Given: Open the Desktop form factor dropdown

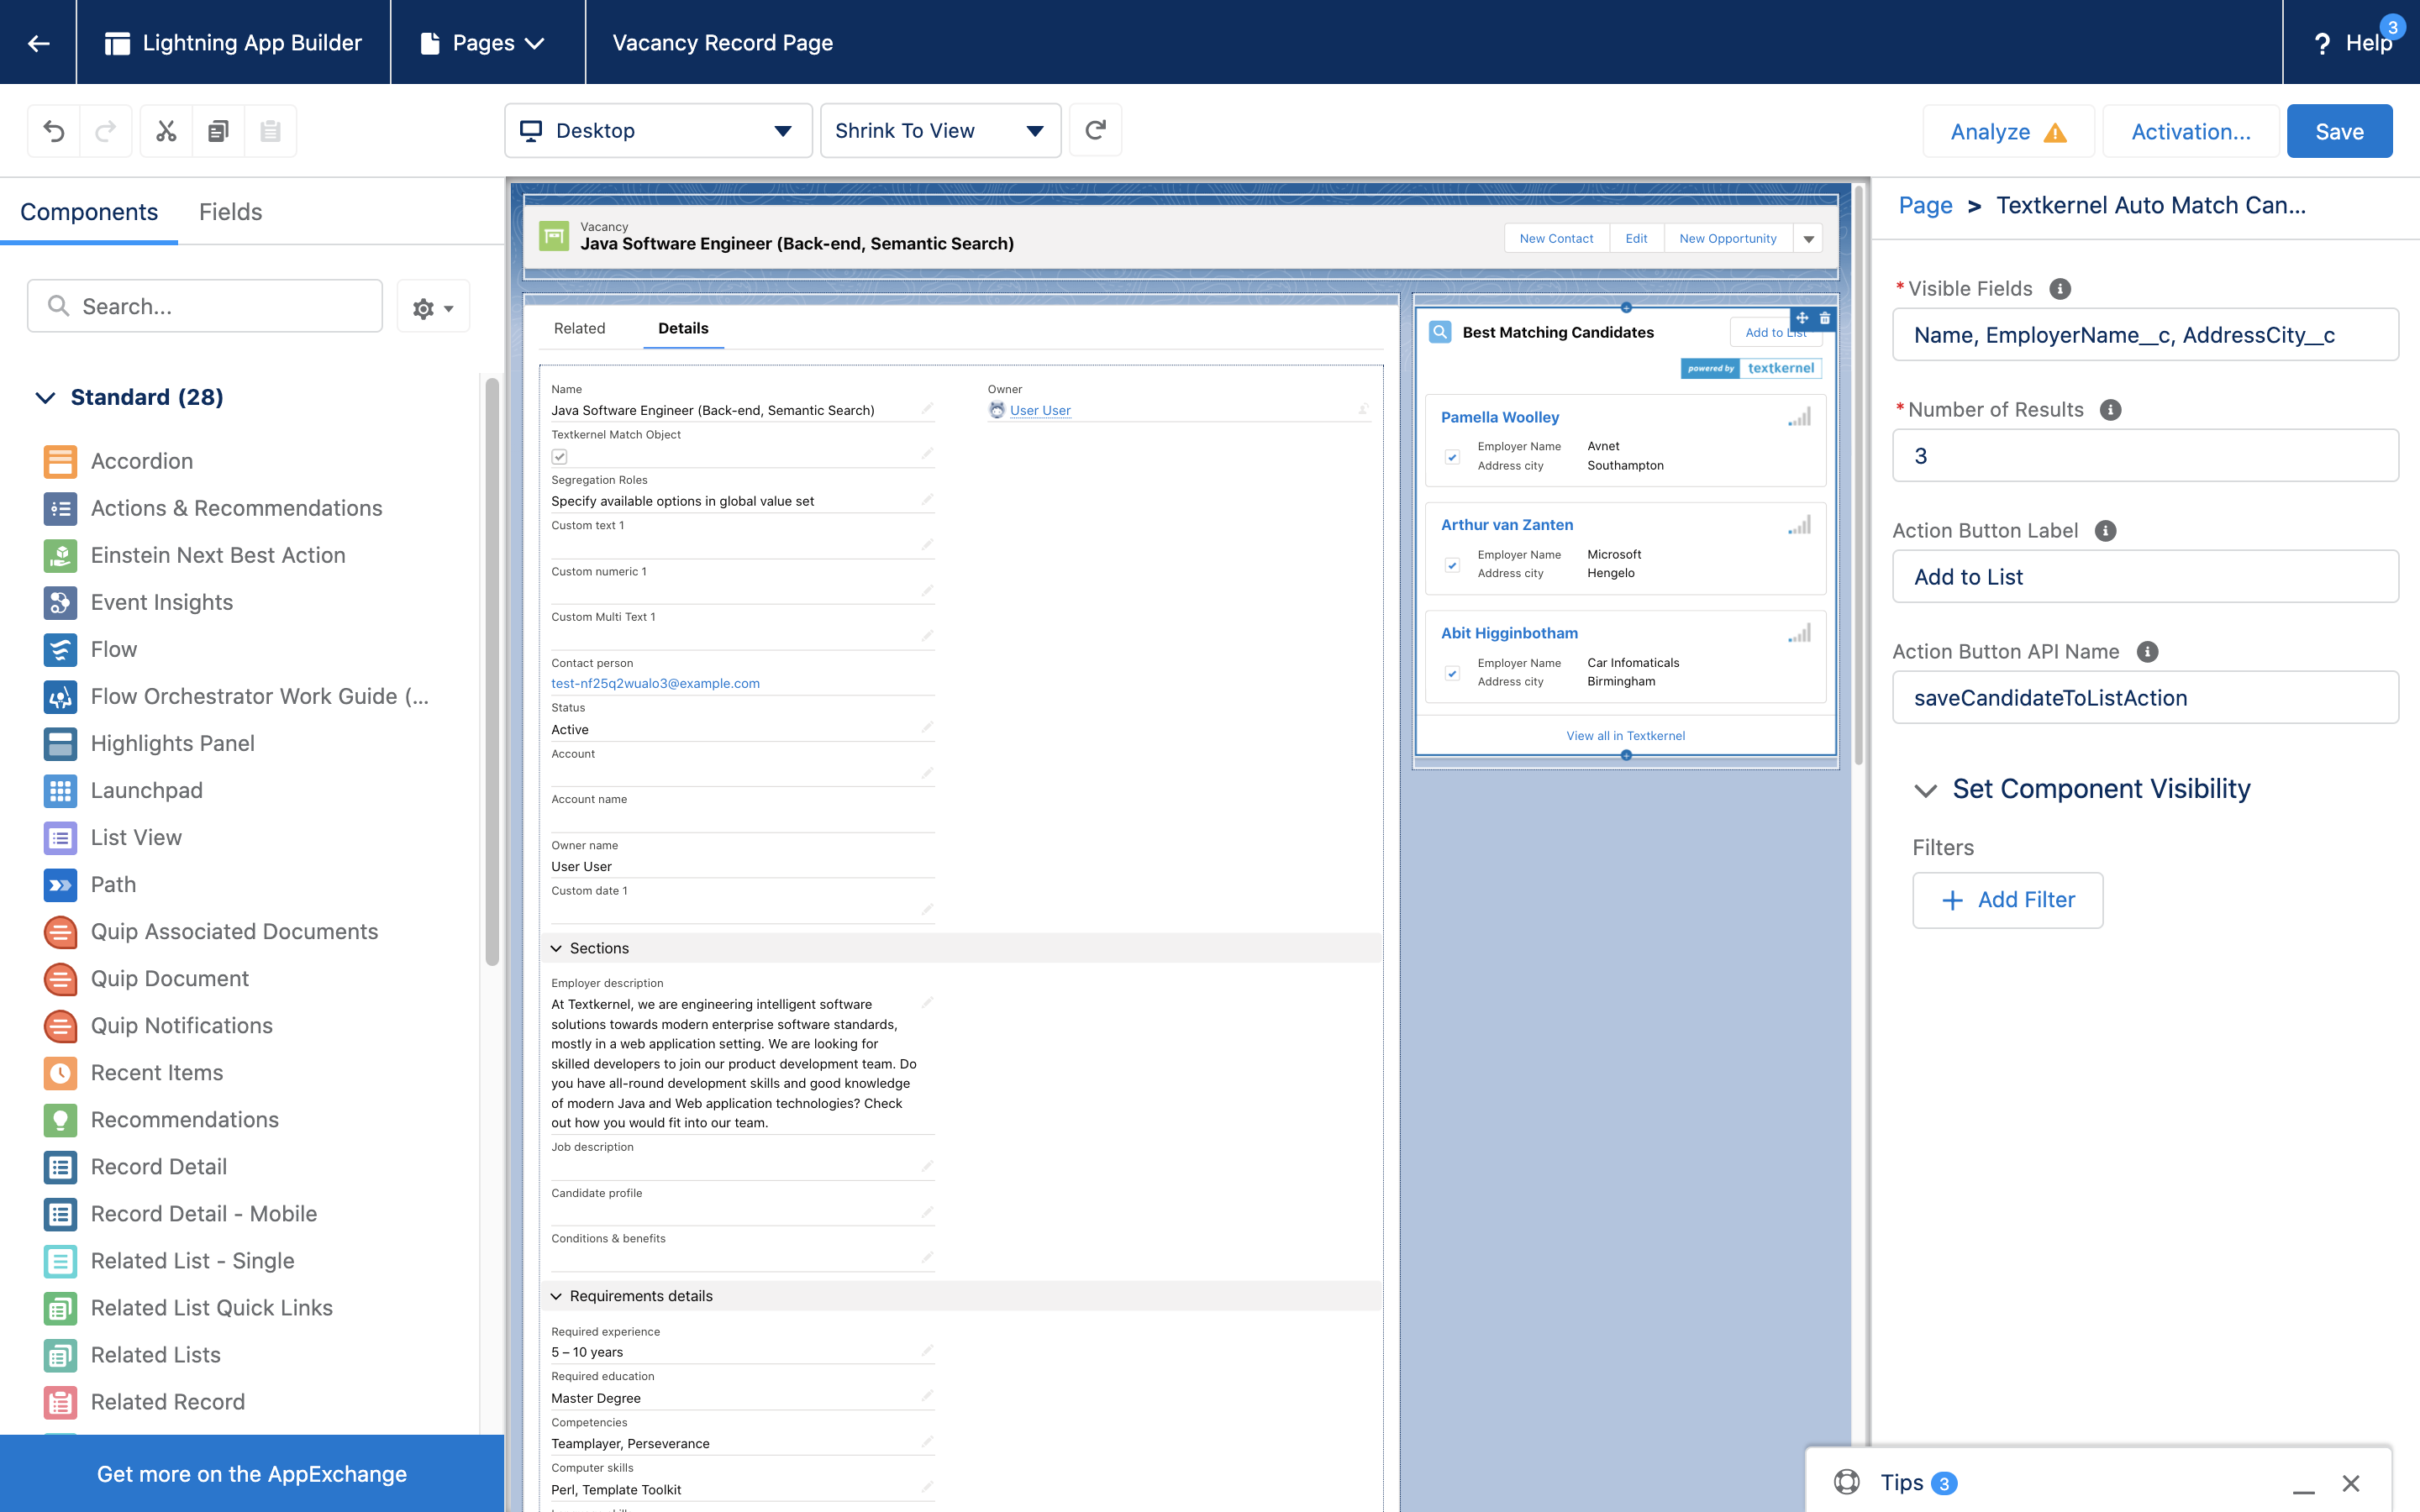Looking at the screenshot, I should tap(658, 130).
